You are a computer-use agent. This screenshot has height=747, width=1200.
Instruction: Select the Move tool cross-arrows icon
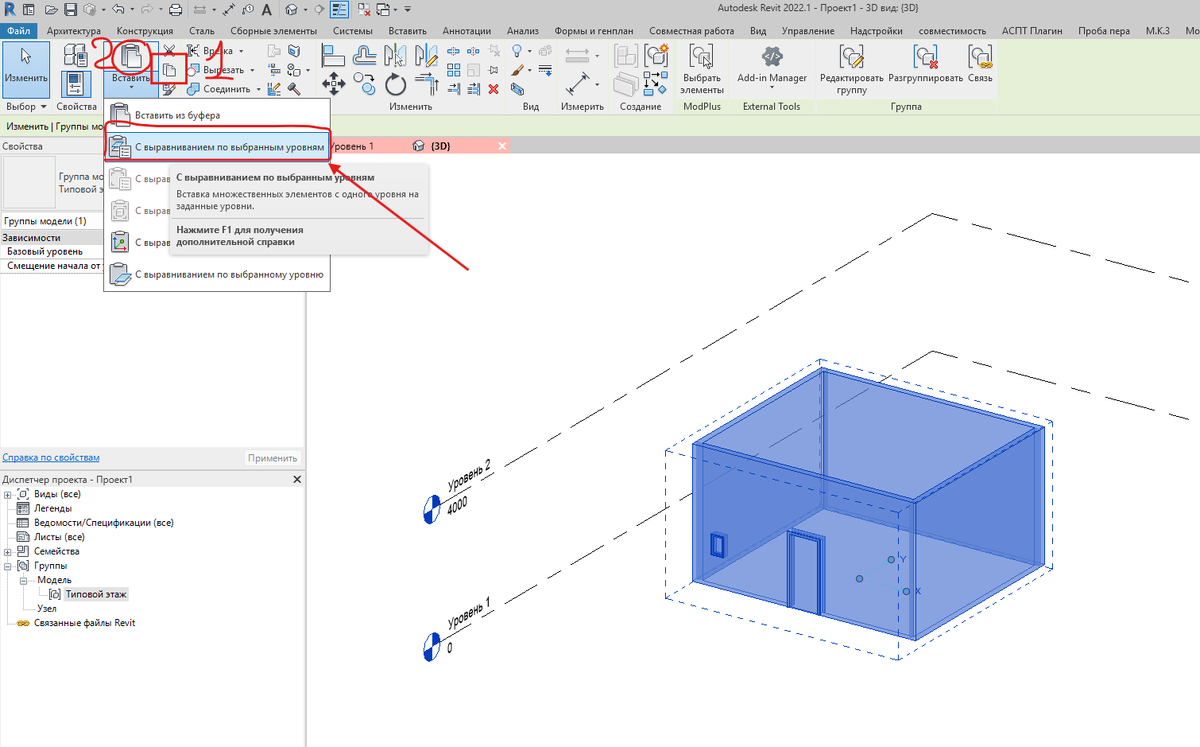(333, 85)
